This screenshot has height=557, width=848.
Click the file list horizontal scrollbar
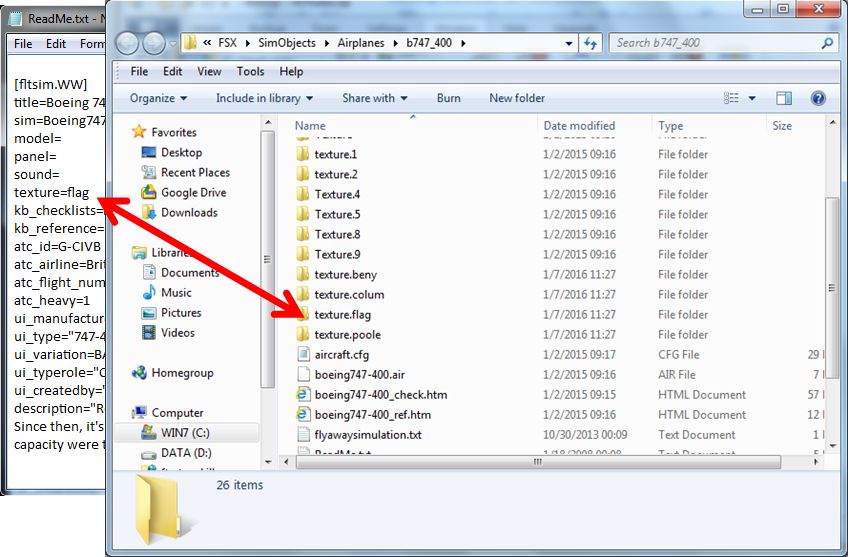click(x=538, y=462)
